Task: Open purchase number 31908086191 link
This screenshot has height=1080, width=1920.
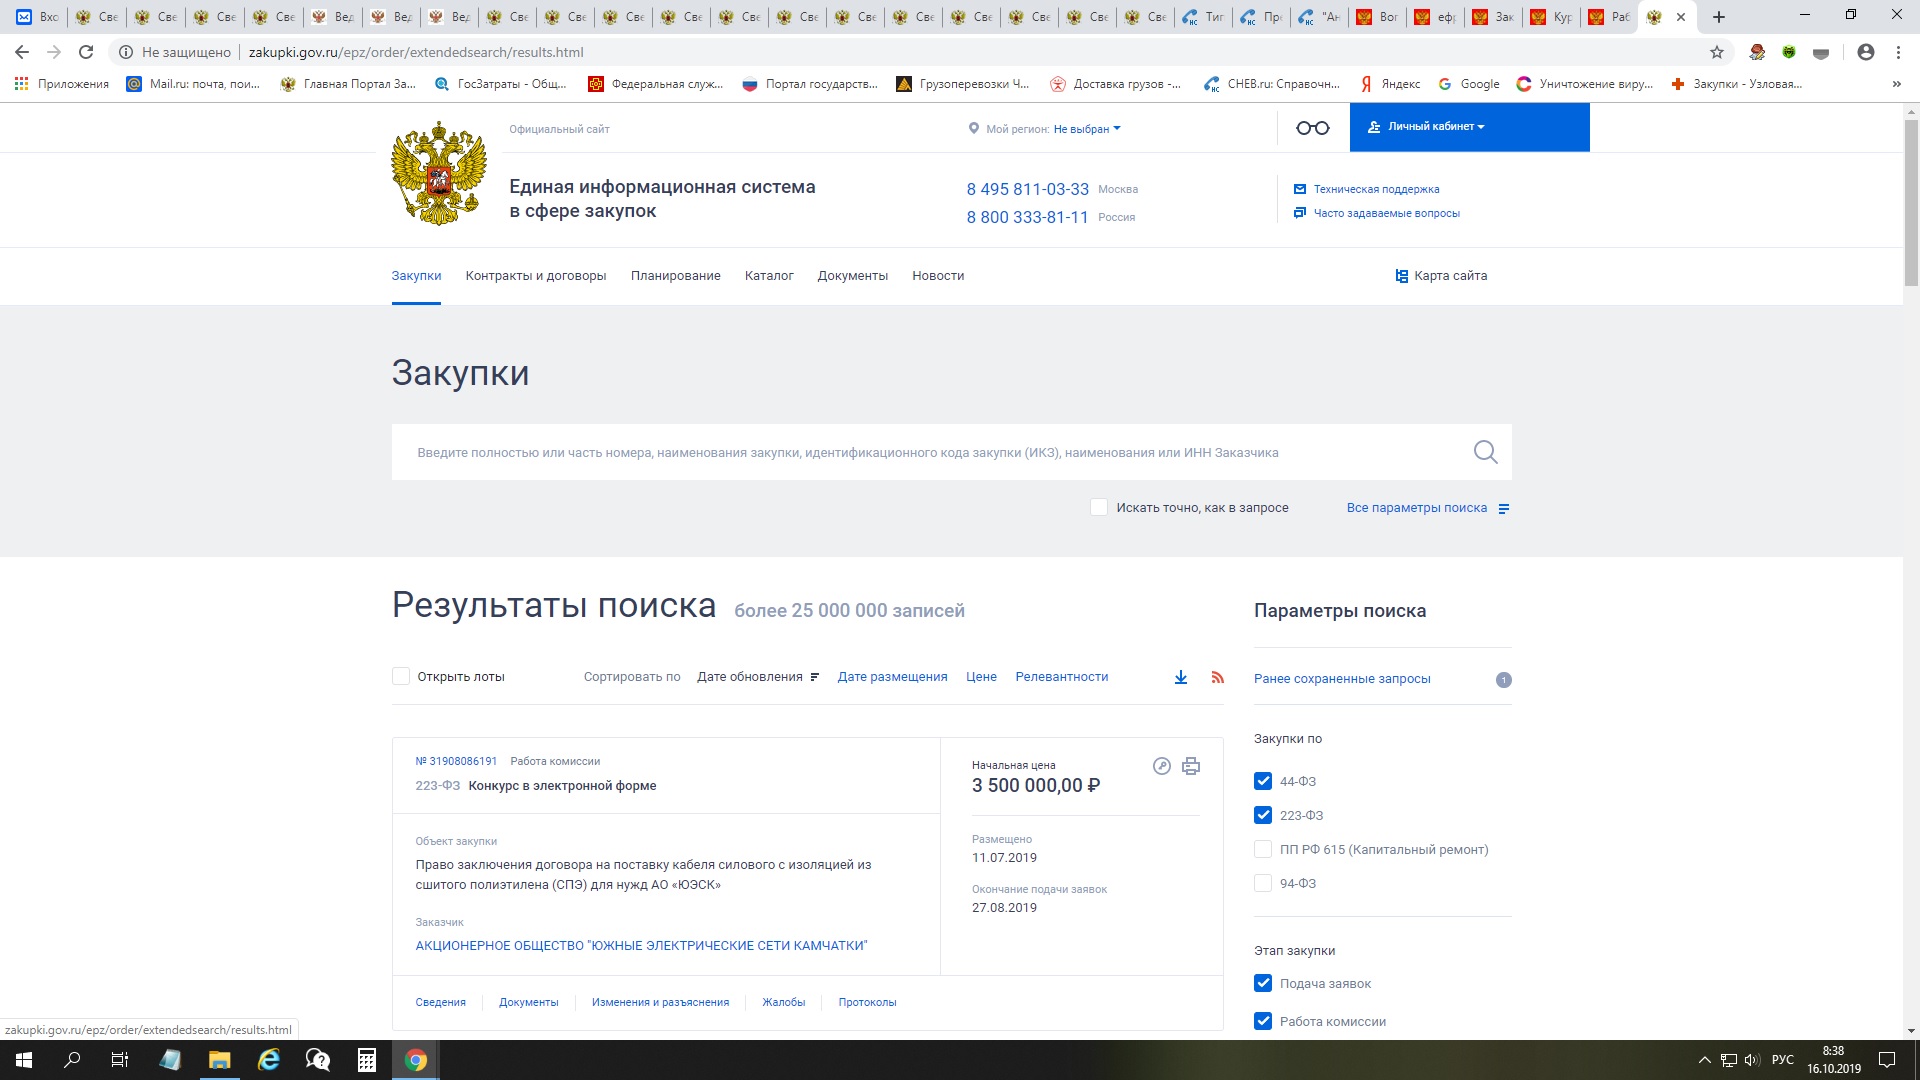Action: pos(456,761)
